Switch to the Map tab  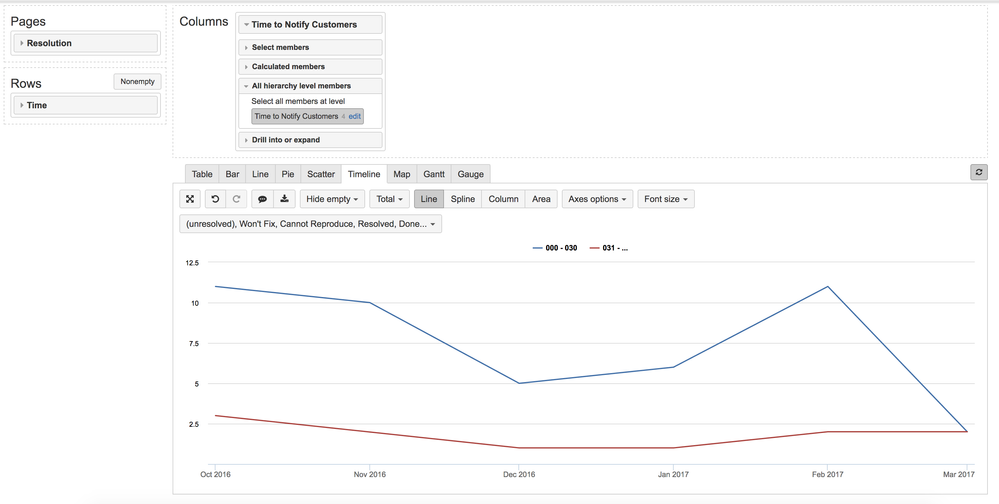[401, 174]
